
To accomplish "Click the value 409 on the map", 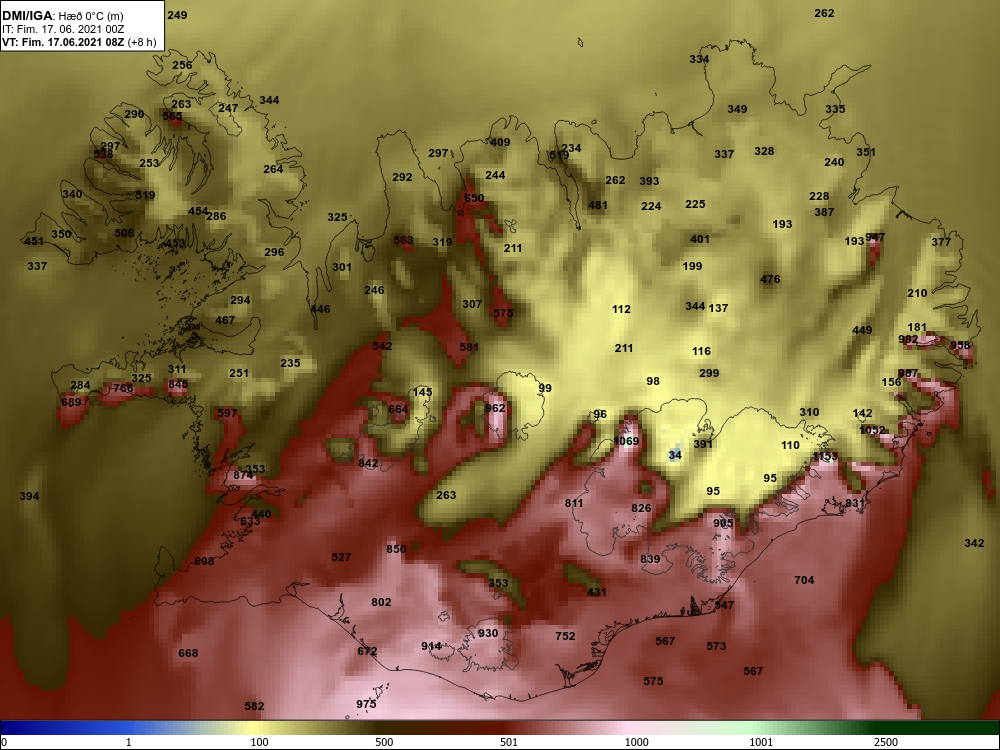I will (x=500, y=142).
